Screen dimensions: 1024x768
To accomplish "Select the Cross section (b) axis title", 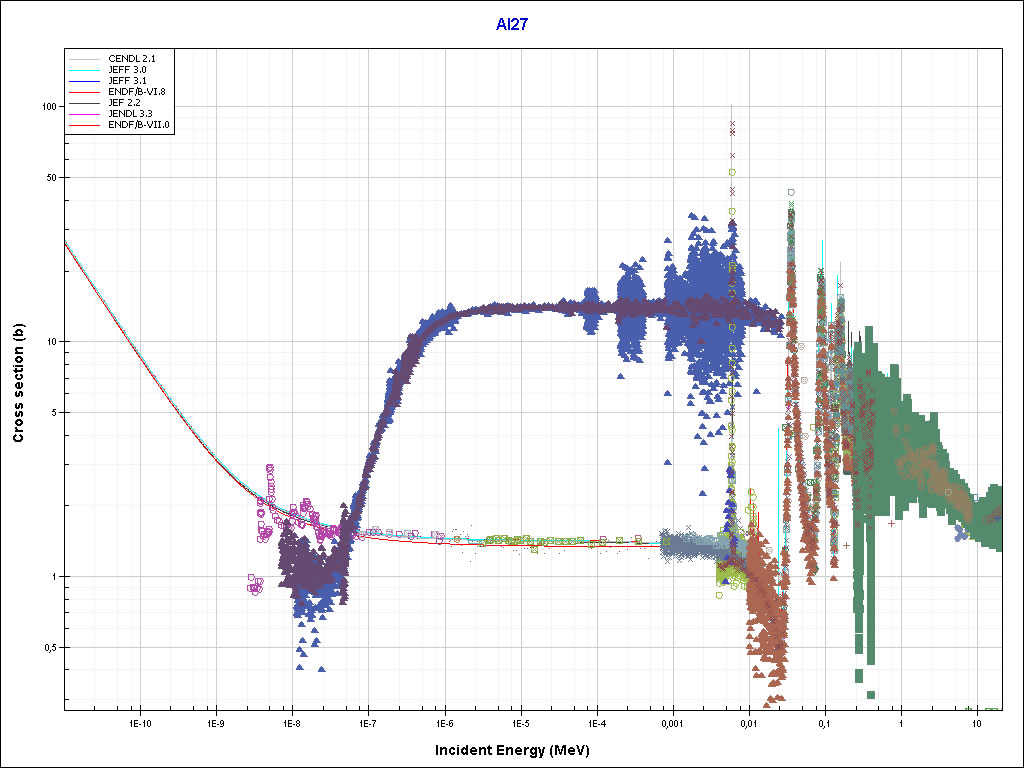I will click(x=18, y=384).
